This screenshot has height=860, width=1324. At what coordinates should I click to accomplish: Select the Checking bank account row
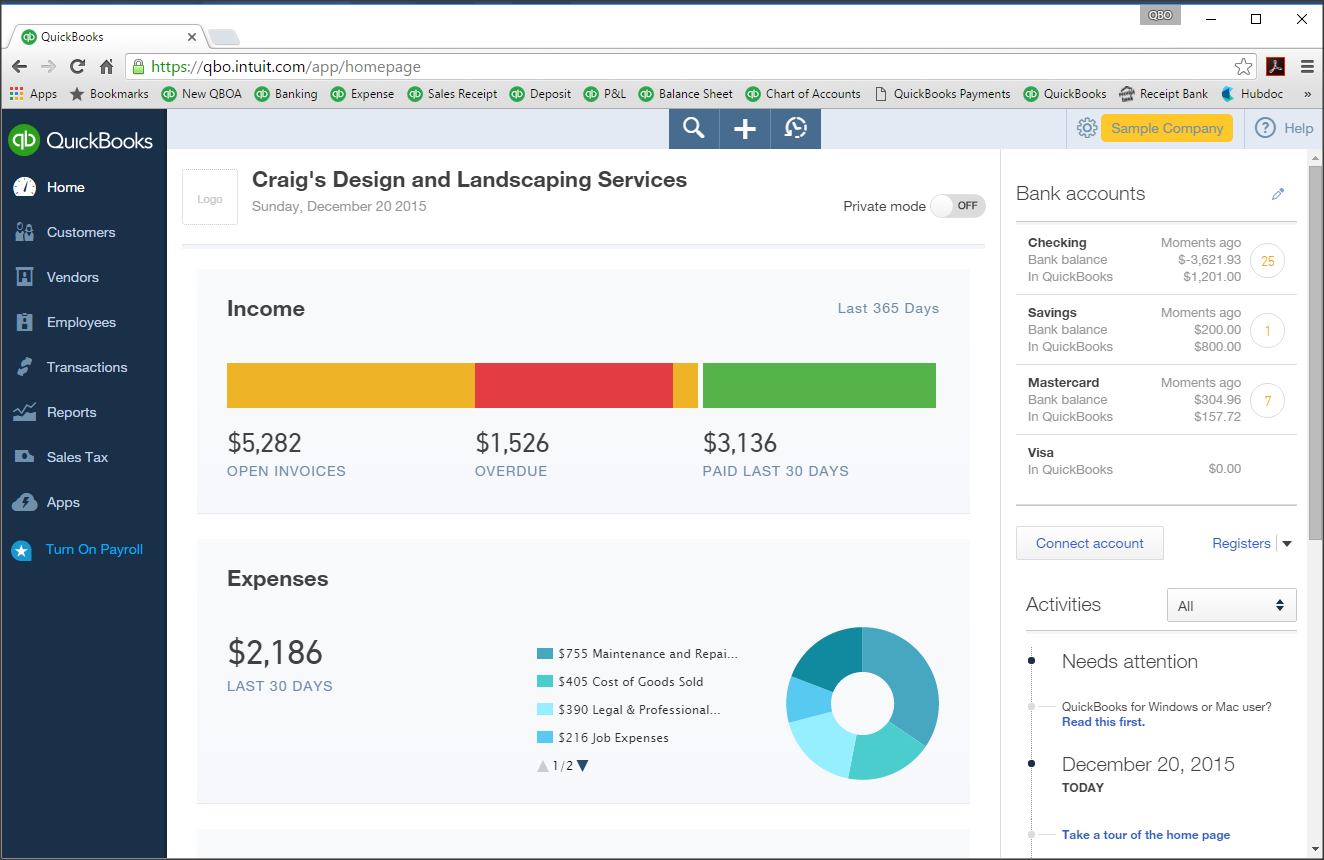click(1156, 260)
